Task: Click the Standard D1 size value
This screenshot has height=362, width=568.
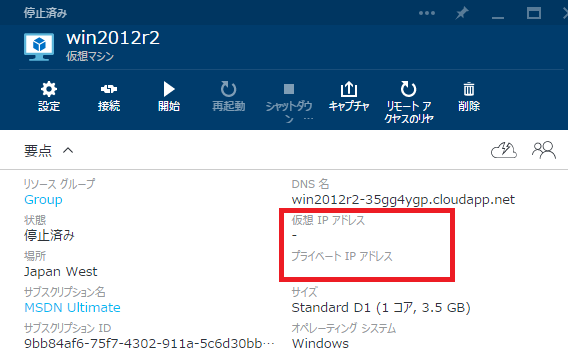Action: (x=381, y=308)
